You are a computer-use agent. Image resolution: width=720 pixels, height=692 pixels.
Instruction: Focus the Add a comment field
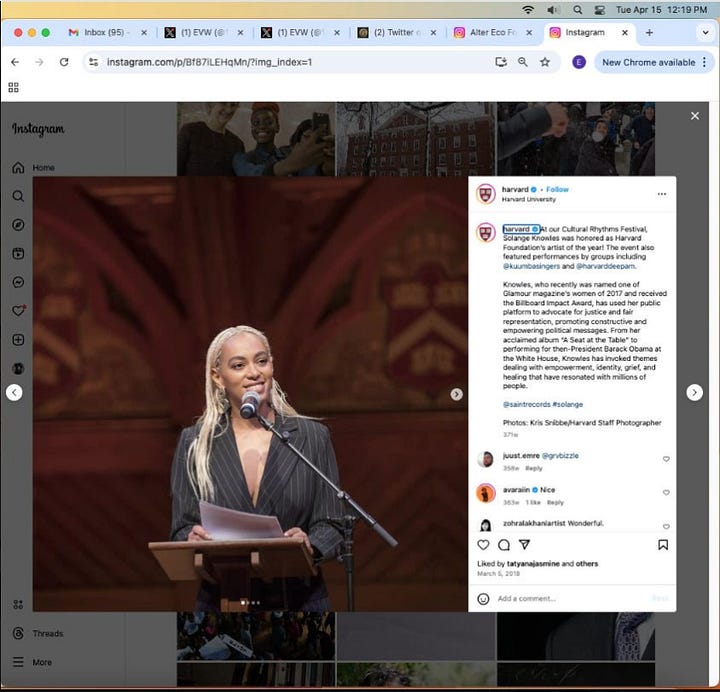tap(572, 599)
